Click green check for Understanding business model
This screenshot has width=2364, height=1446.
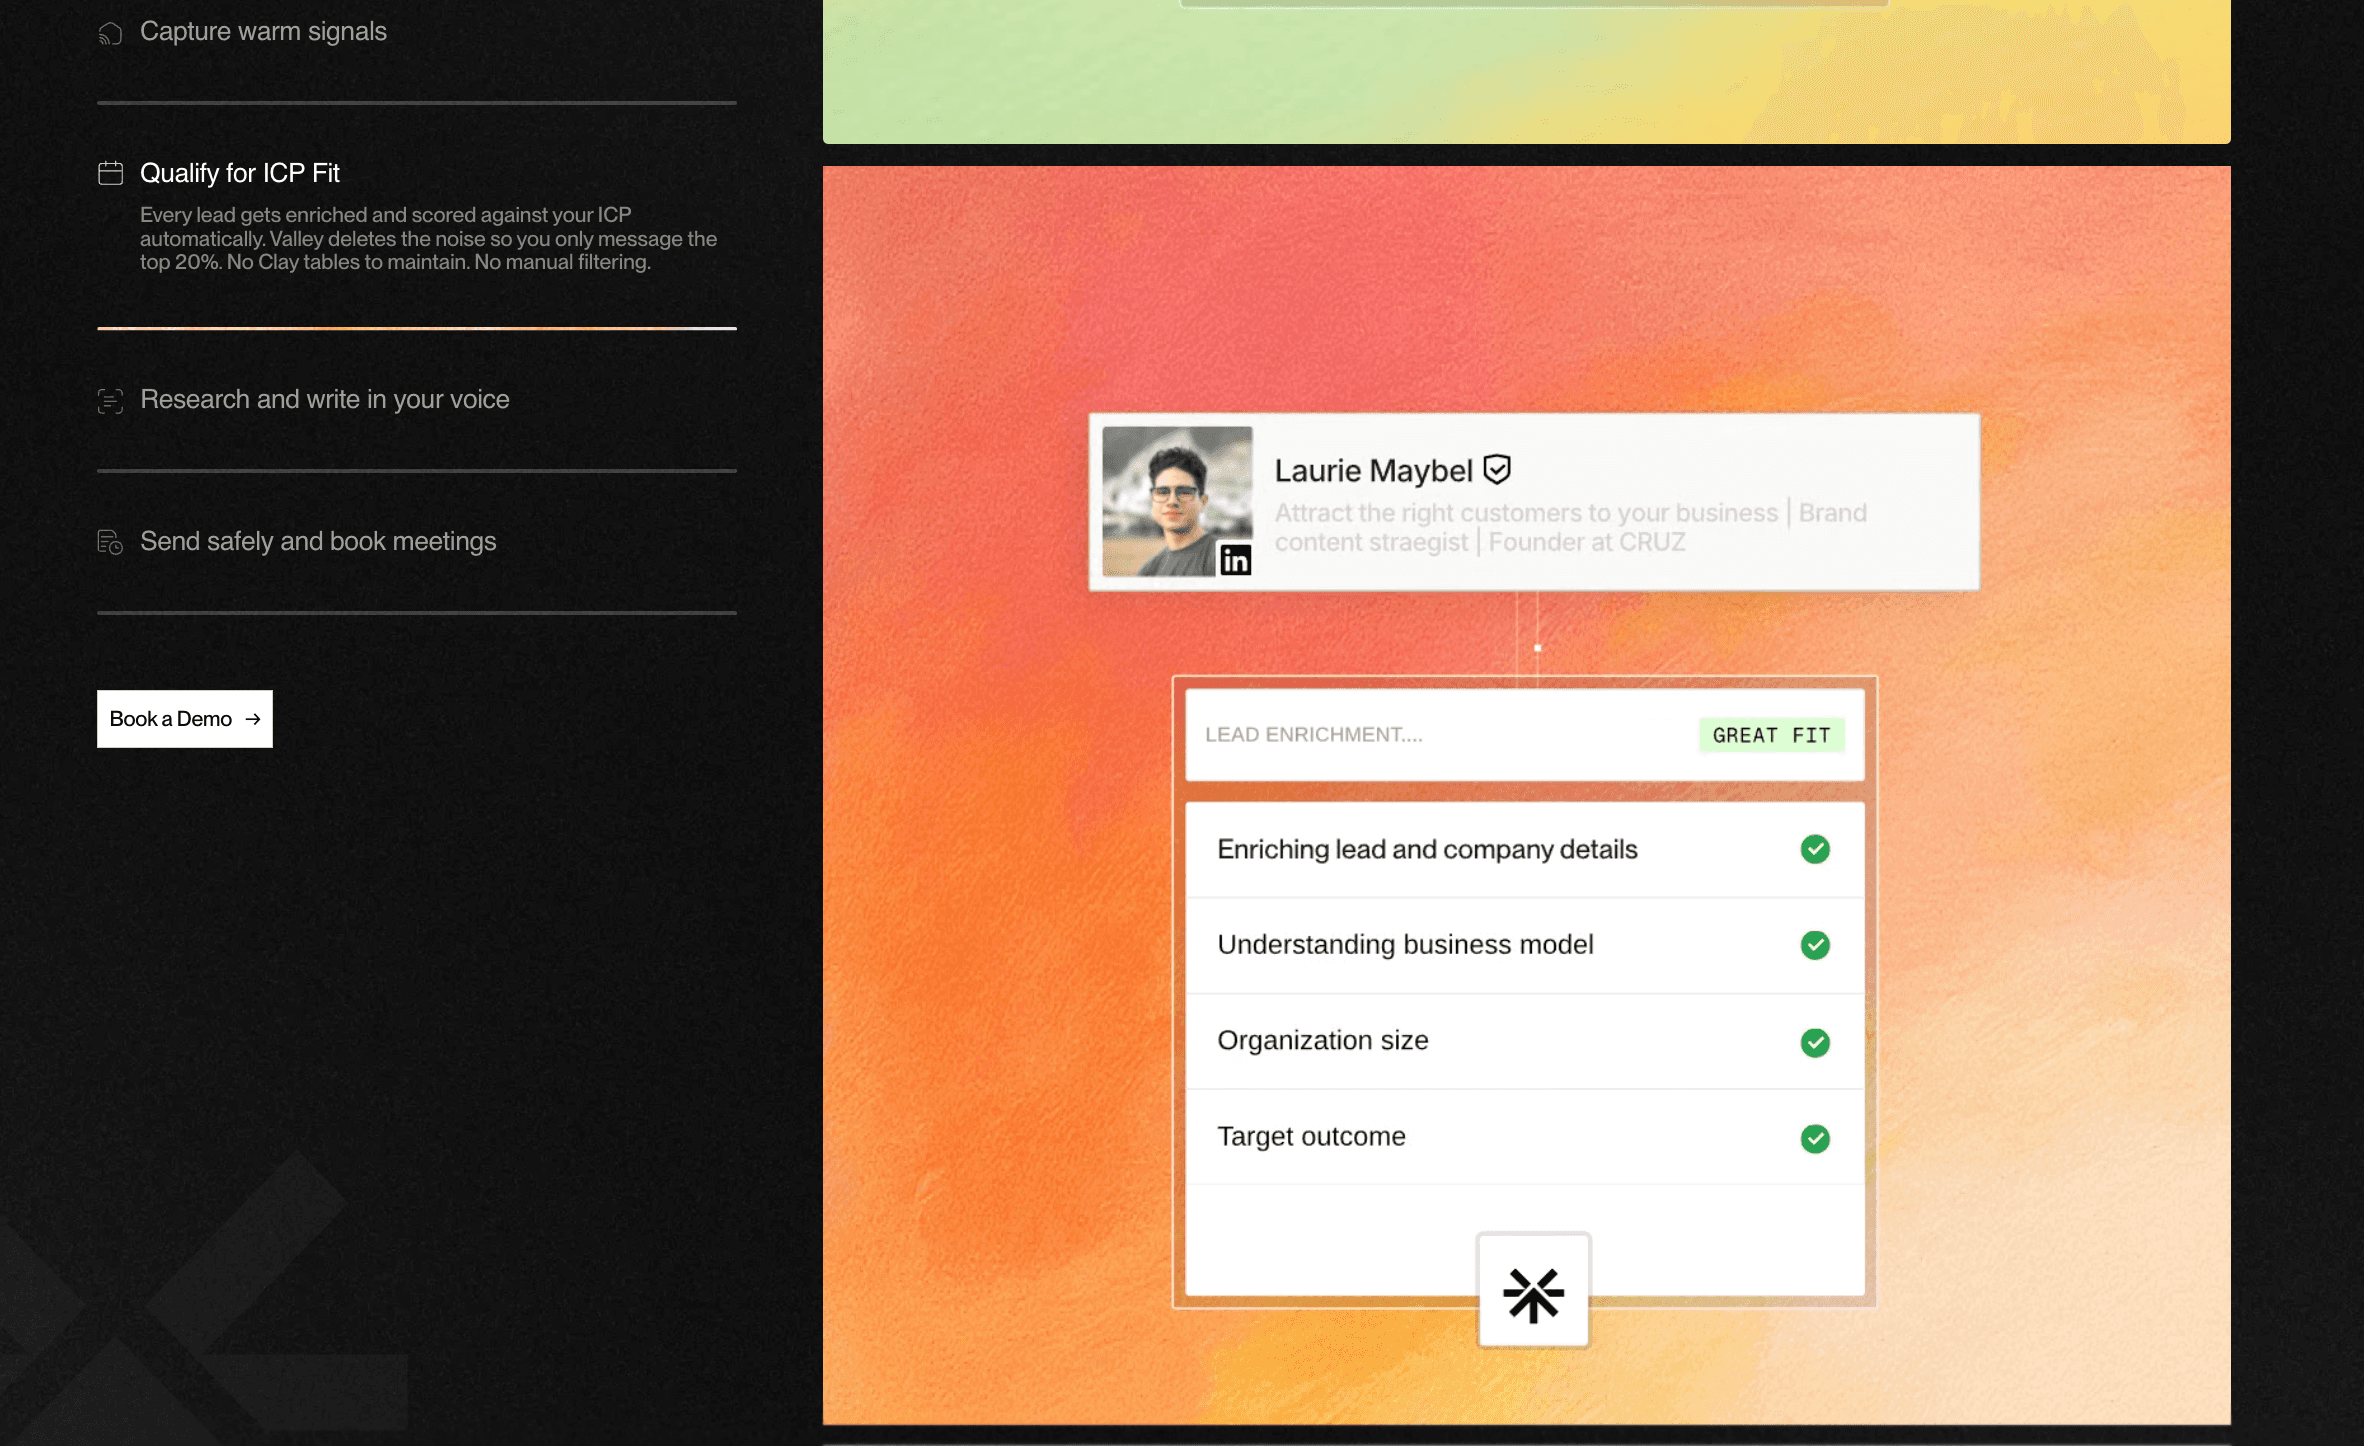(x=1815, y=945)
